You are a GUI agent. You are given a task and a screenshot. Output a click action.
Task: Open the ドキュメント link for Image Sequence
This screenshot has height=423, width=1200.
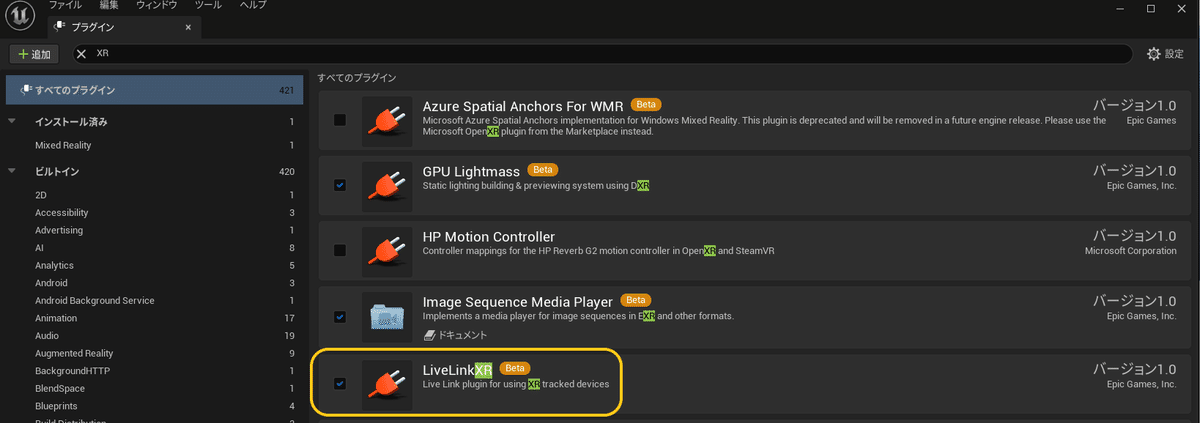pos(455,335)
